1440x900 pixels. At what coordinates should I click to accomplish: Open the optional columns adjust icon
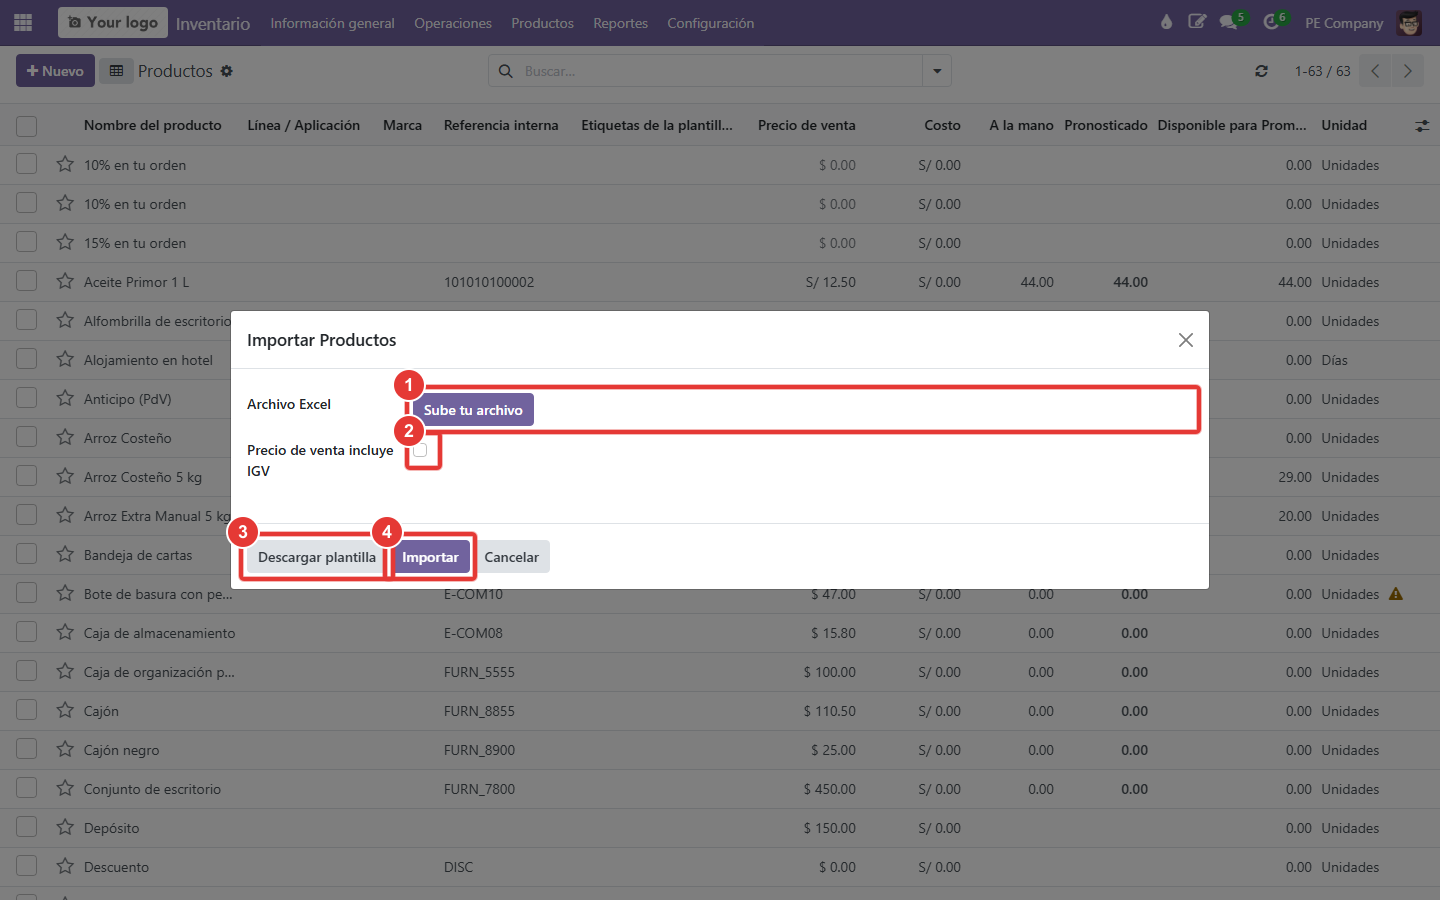click(x=1422, y=126)
